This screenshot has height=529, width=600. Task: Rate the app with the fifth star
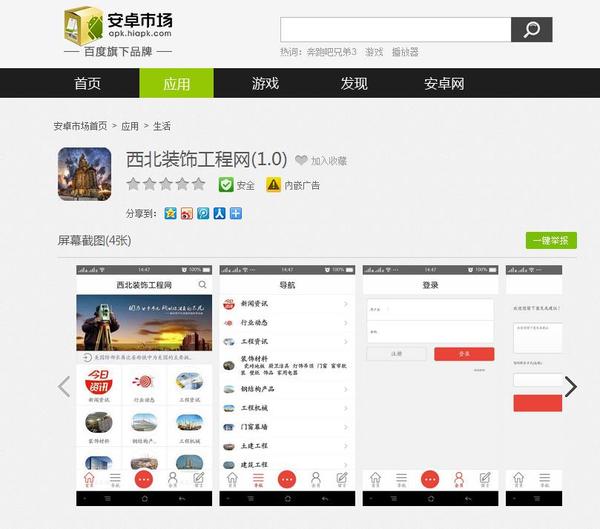198,185
